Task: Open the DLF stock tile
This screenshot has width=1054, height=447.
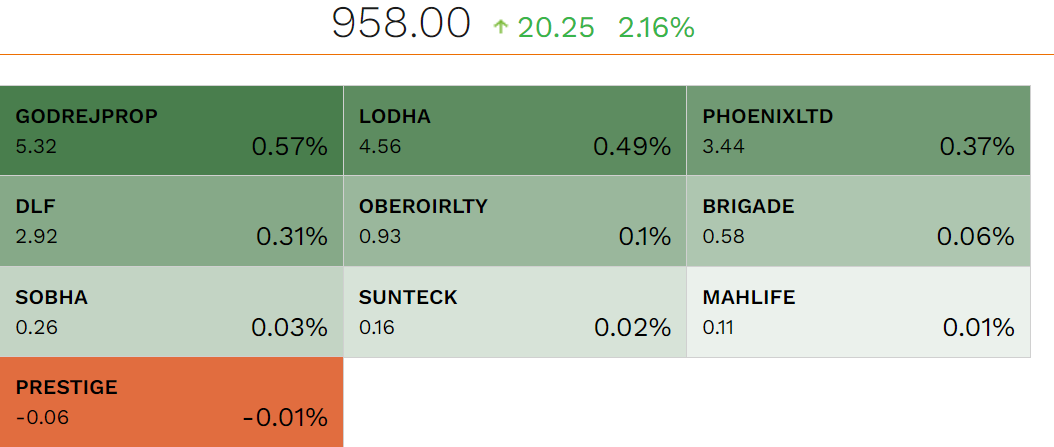Action: click(x=171, y=221)
